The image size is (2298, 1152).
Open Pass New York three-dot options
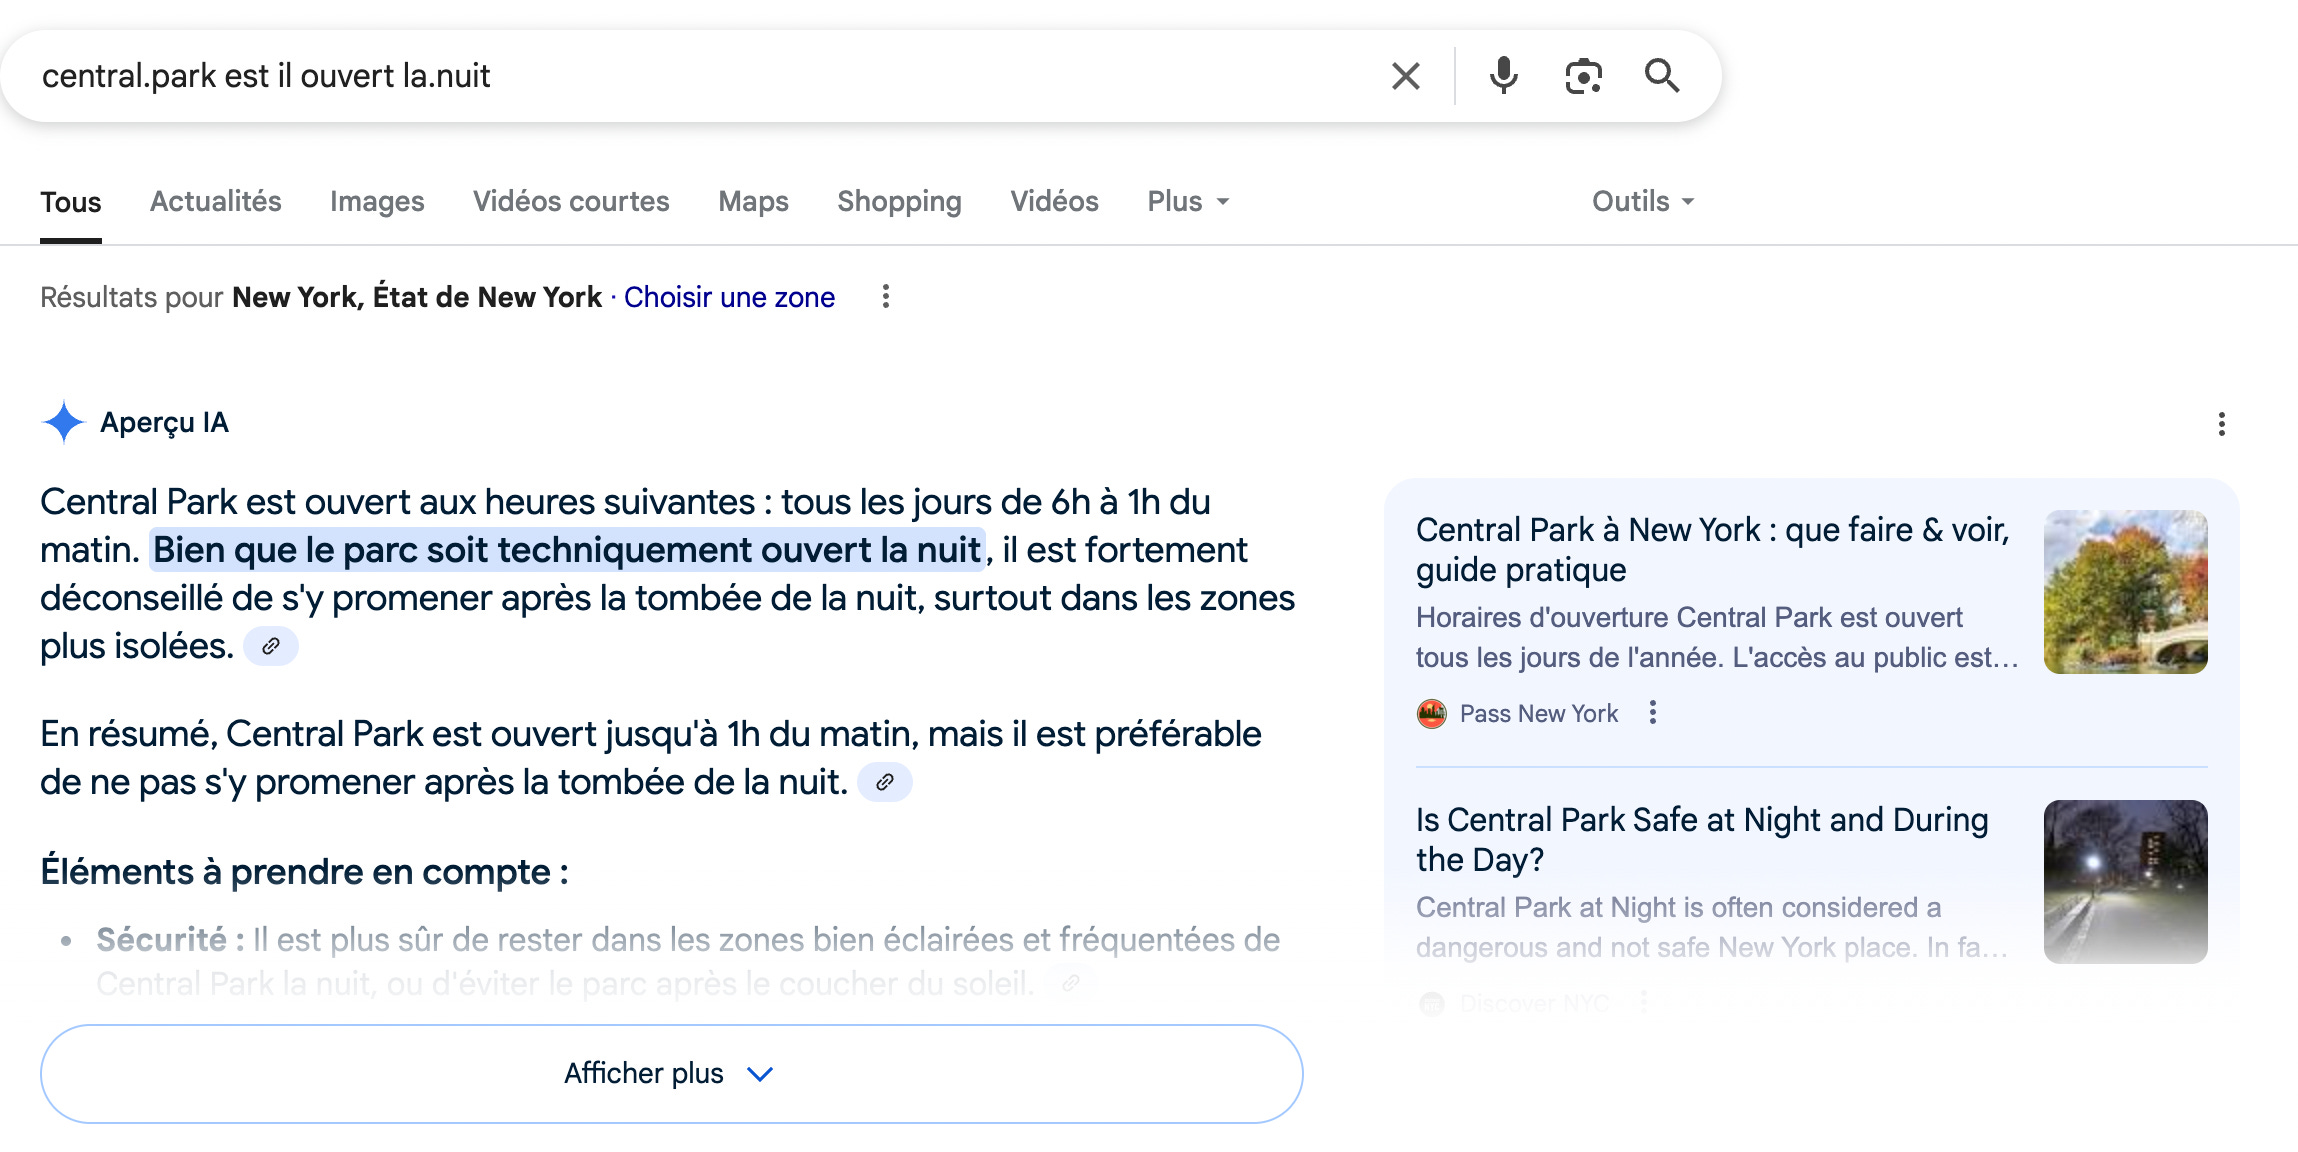click(1652, 712)
